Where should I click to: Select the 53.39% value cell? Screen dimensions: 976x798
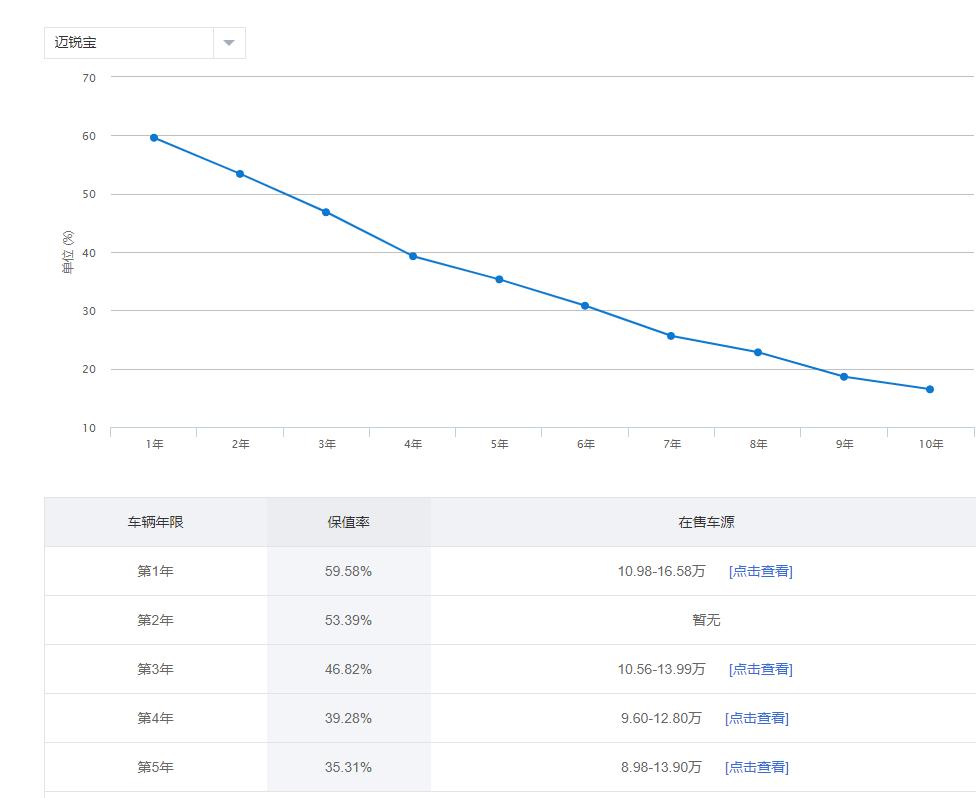(348, 620)
